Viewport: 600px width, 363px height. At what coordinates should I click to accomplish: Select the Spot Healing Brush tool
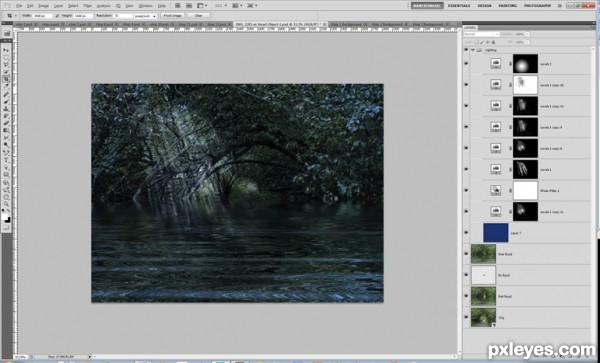7,94
